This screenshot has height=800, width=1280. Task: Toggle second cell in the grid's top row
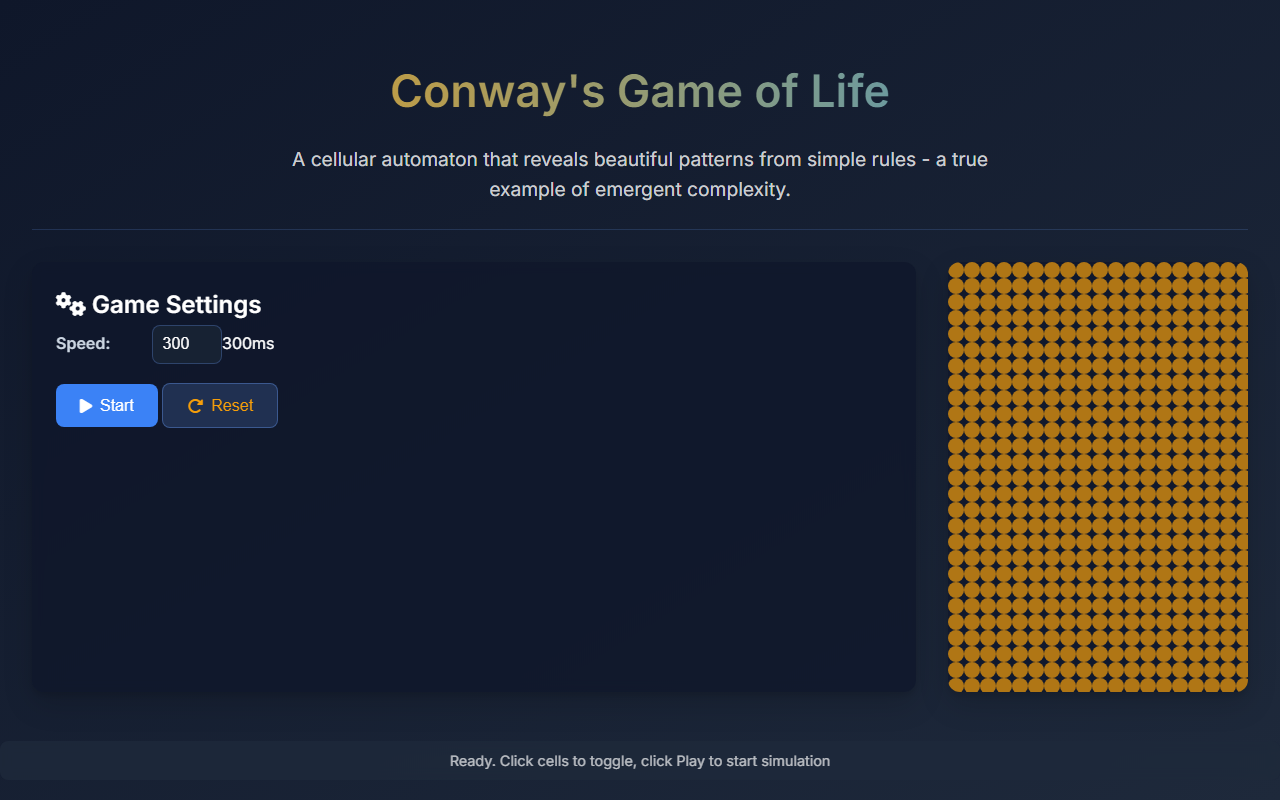pos(972,270)
